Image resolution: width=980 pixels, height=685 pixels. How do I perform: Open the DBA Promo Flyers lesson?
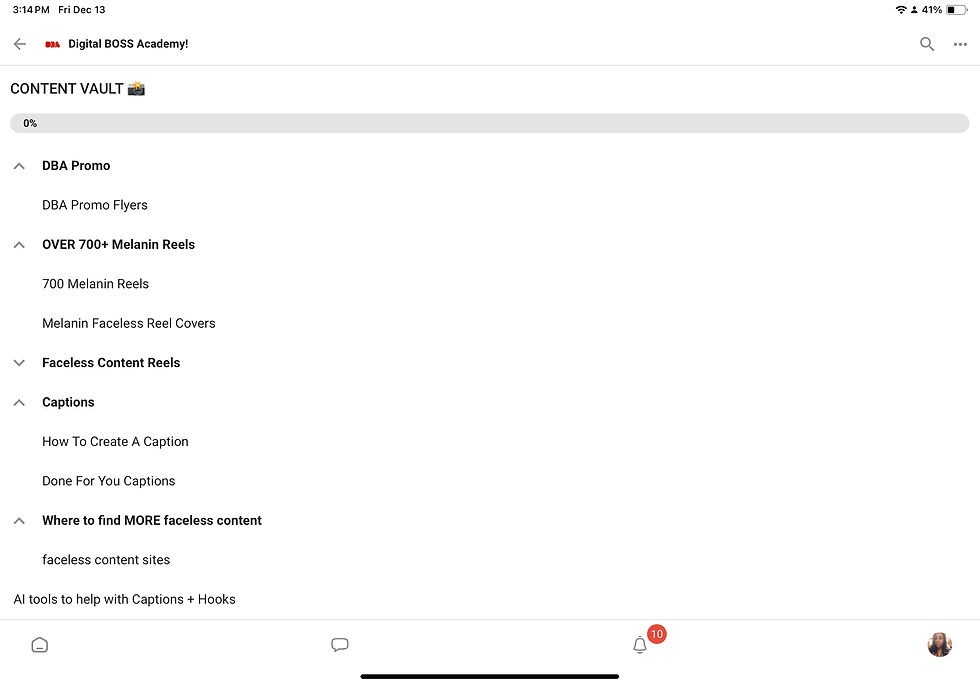95,205
